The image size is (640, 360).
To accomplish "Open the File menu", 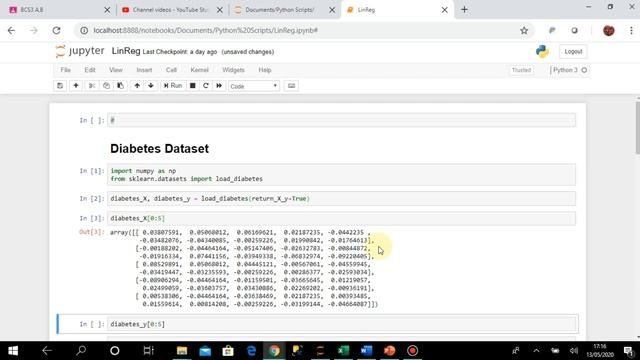I will [65, 70].
